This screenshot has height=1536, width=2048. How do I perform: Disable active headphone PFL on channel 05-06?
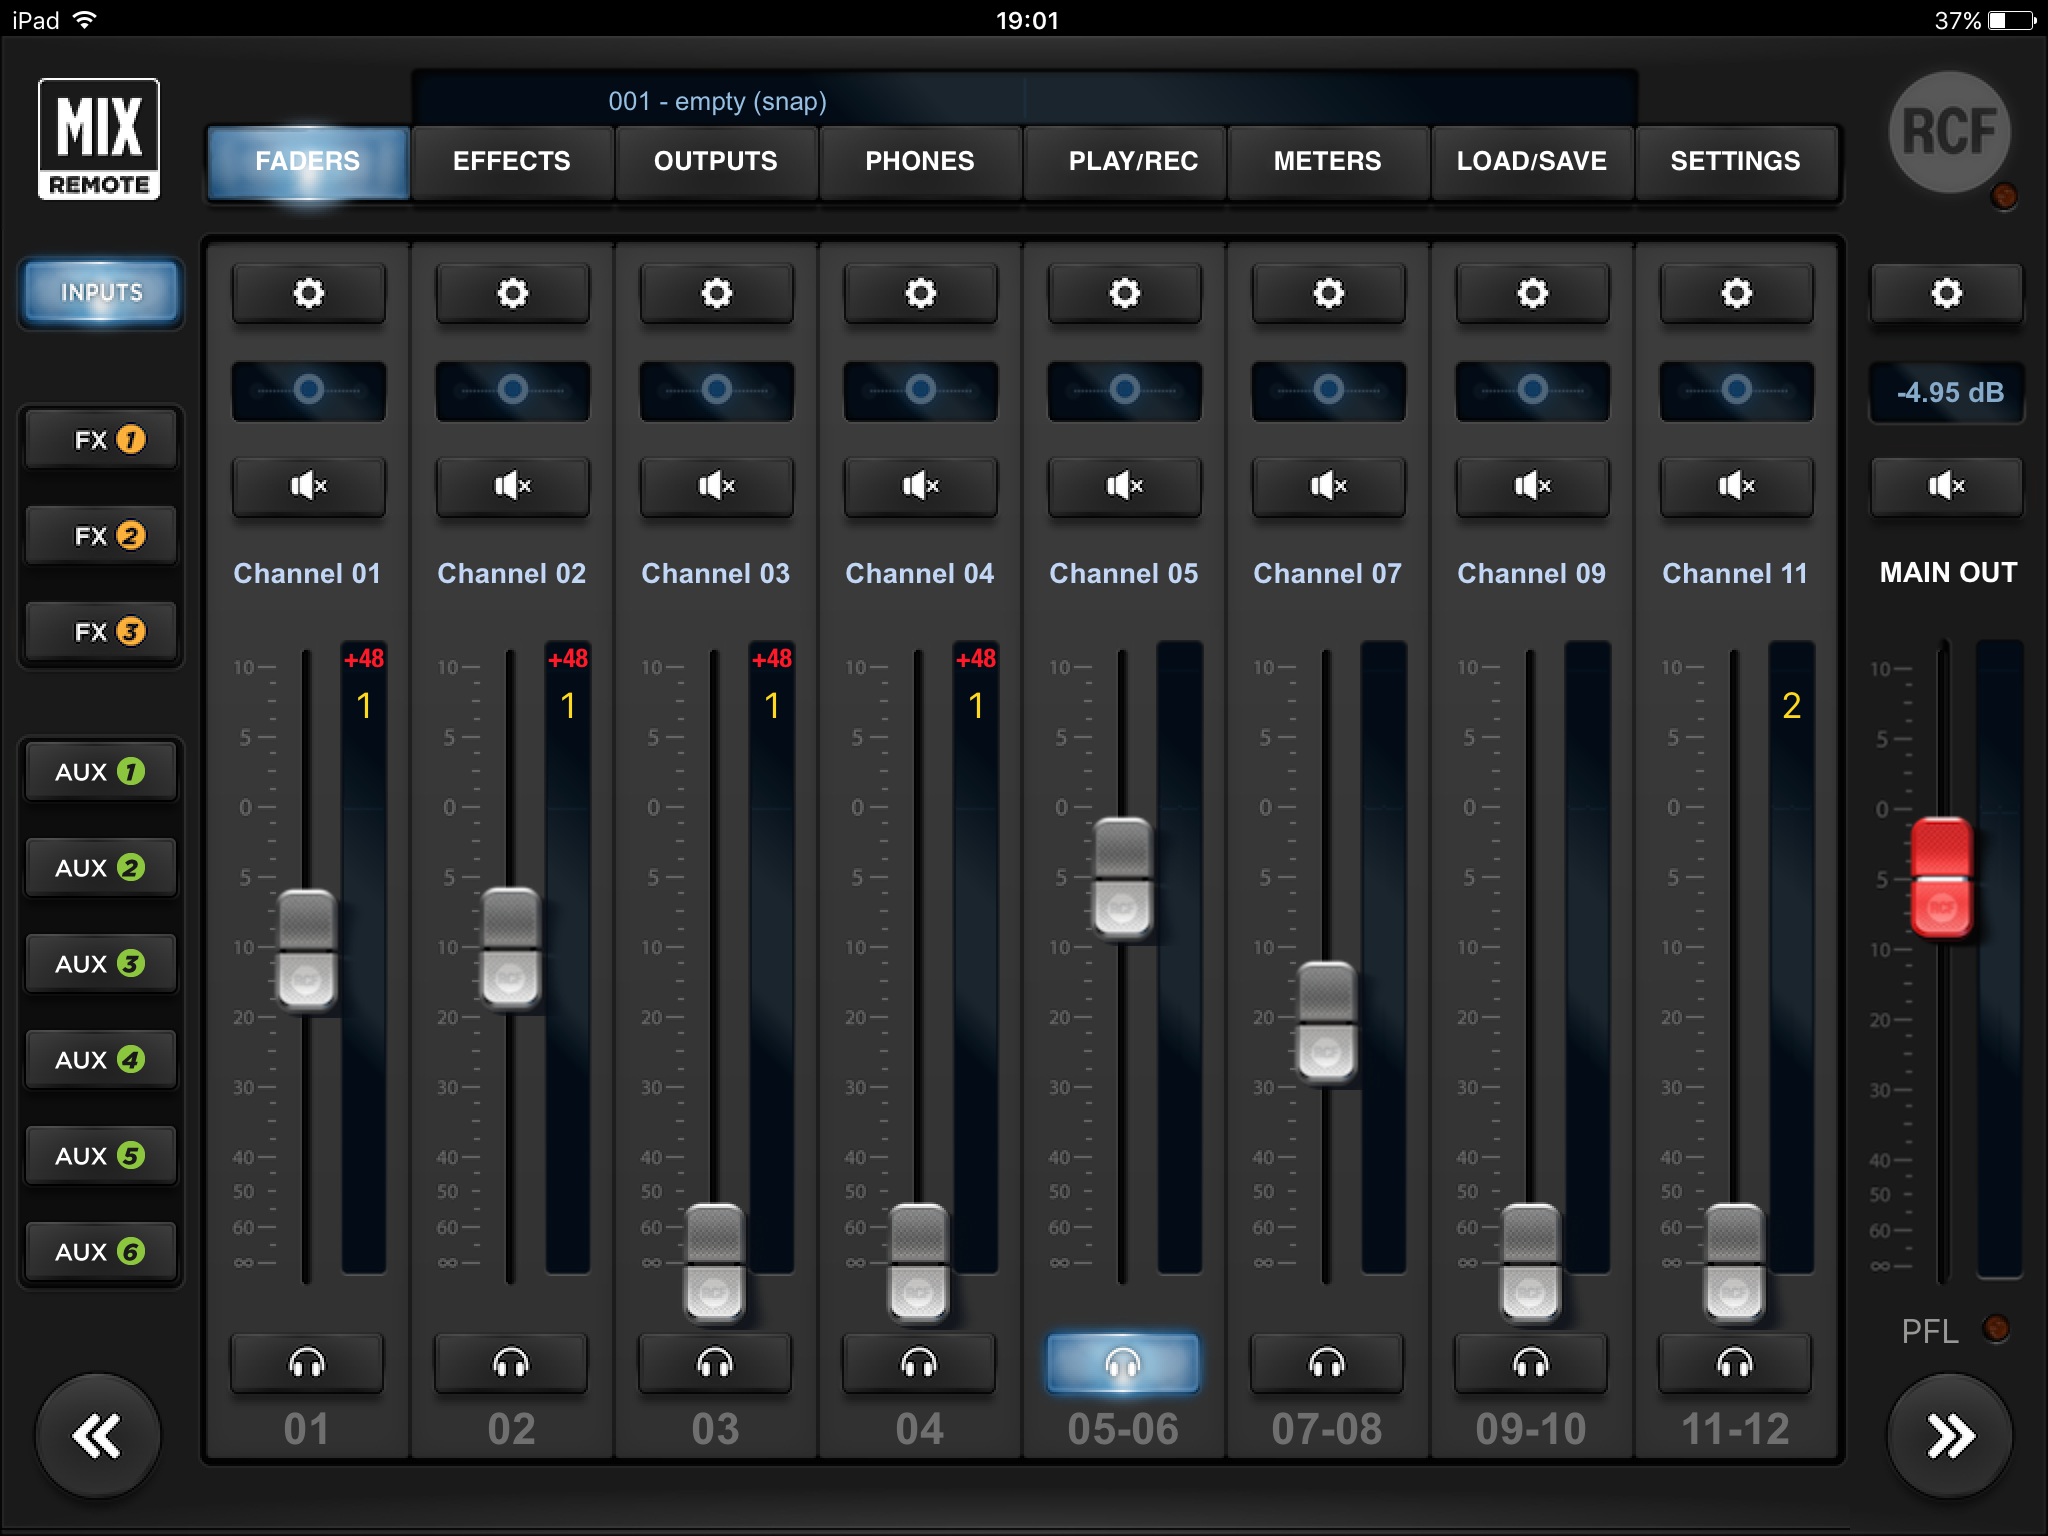(1123, 1363)
